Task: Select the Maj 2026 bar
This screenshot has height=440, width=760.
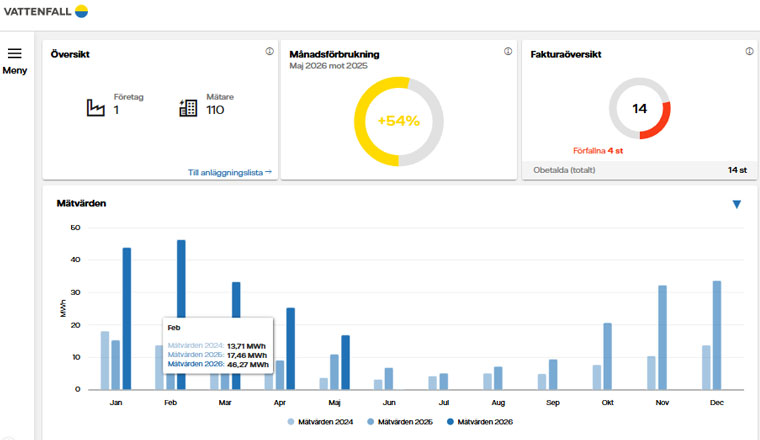Action: 346,362
